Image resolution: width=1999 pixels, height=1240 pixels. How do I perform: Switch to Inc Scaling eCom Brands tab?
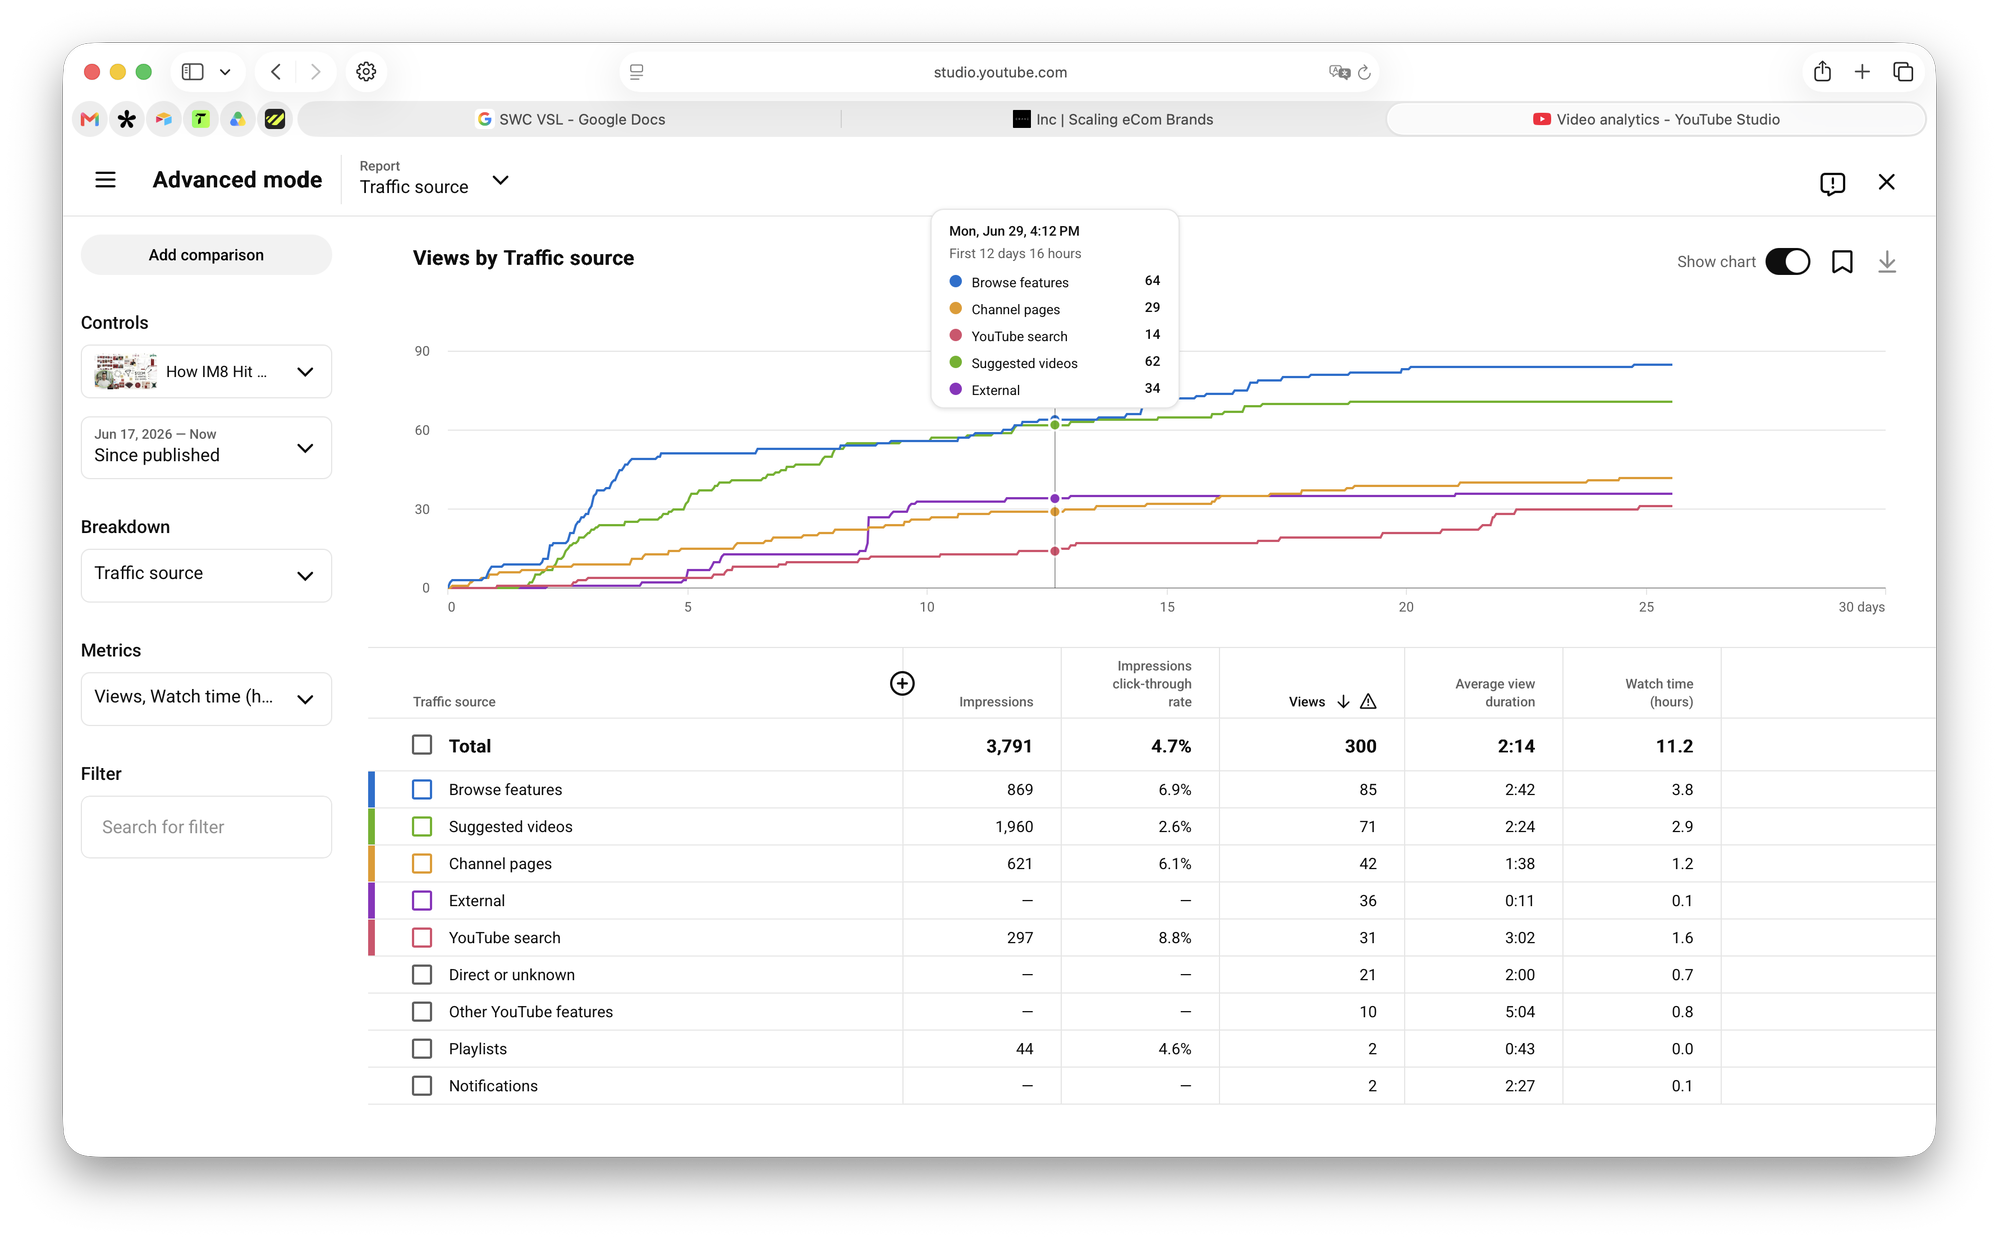[x=1113, y=119]
